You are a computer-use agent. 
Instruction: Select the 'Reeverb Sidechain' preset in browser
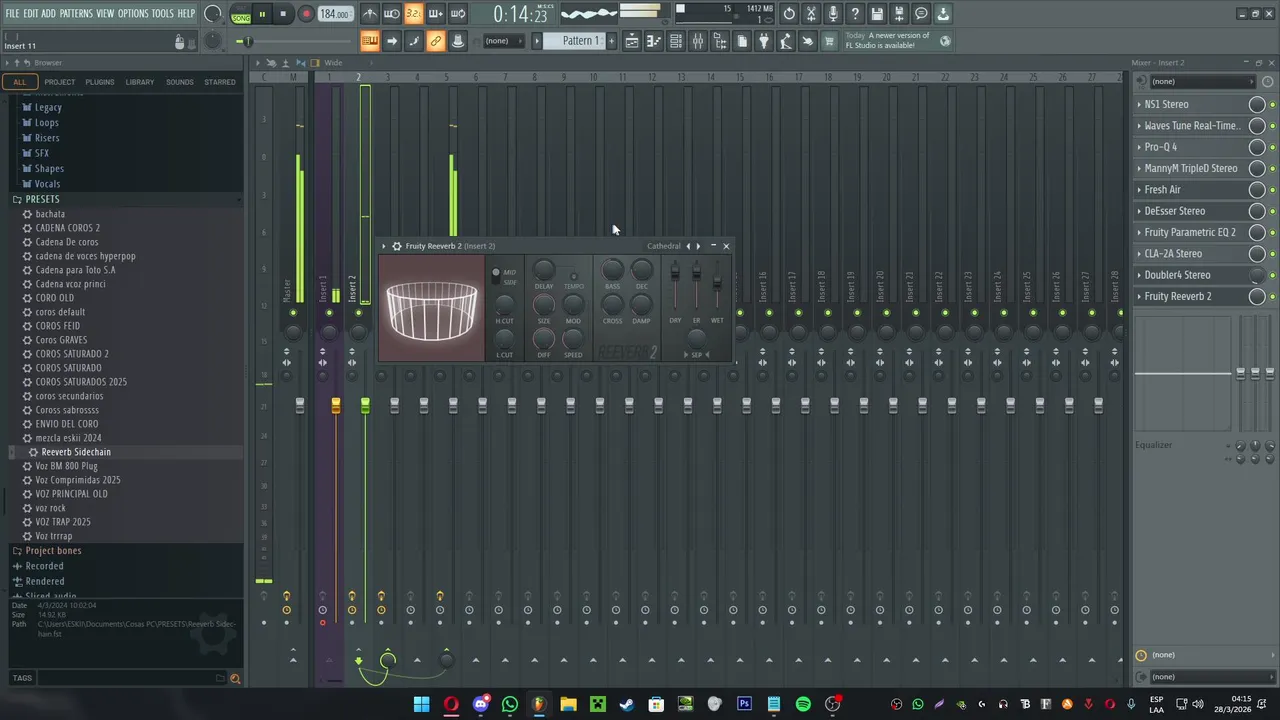coord(76,452)
